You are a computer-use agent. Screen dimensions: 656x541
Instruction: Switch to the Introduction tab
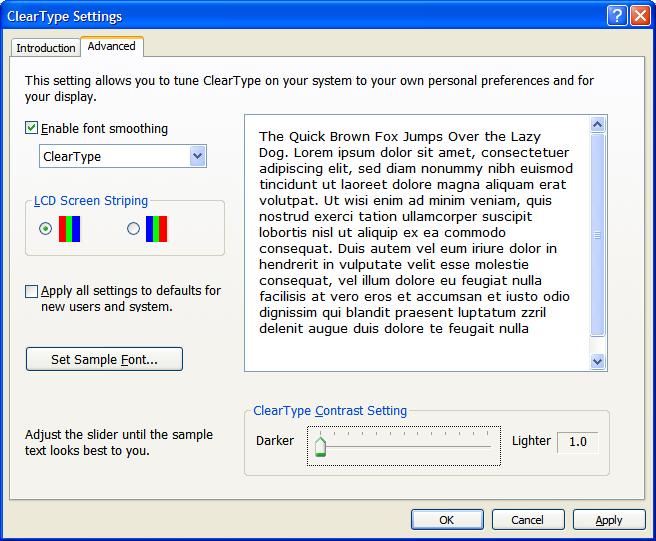point(46,48)
